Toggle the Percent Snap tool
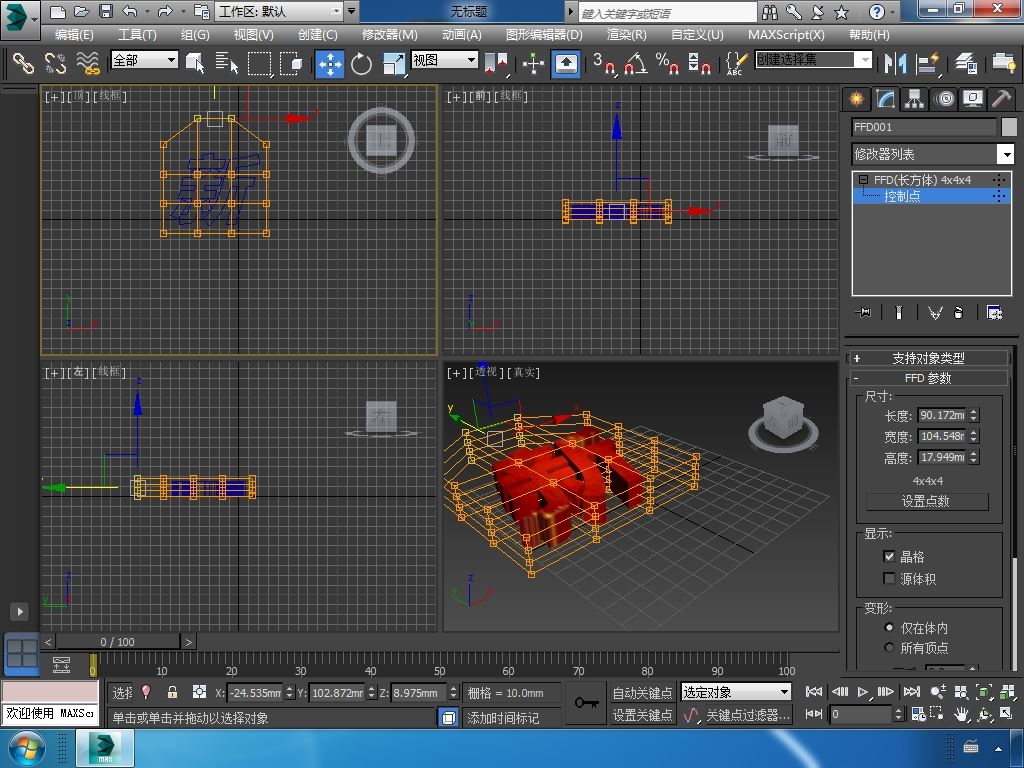The width and height of the screenshot is (1024, 768). pos(667,63)
